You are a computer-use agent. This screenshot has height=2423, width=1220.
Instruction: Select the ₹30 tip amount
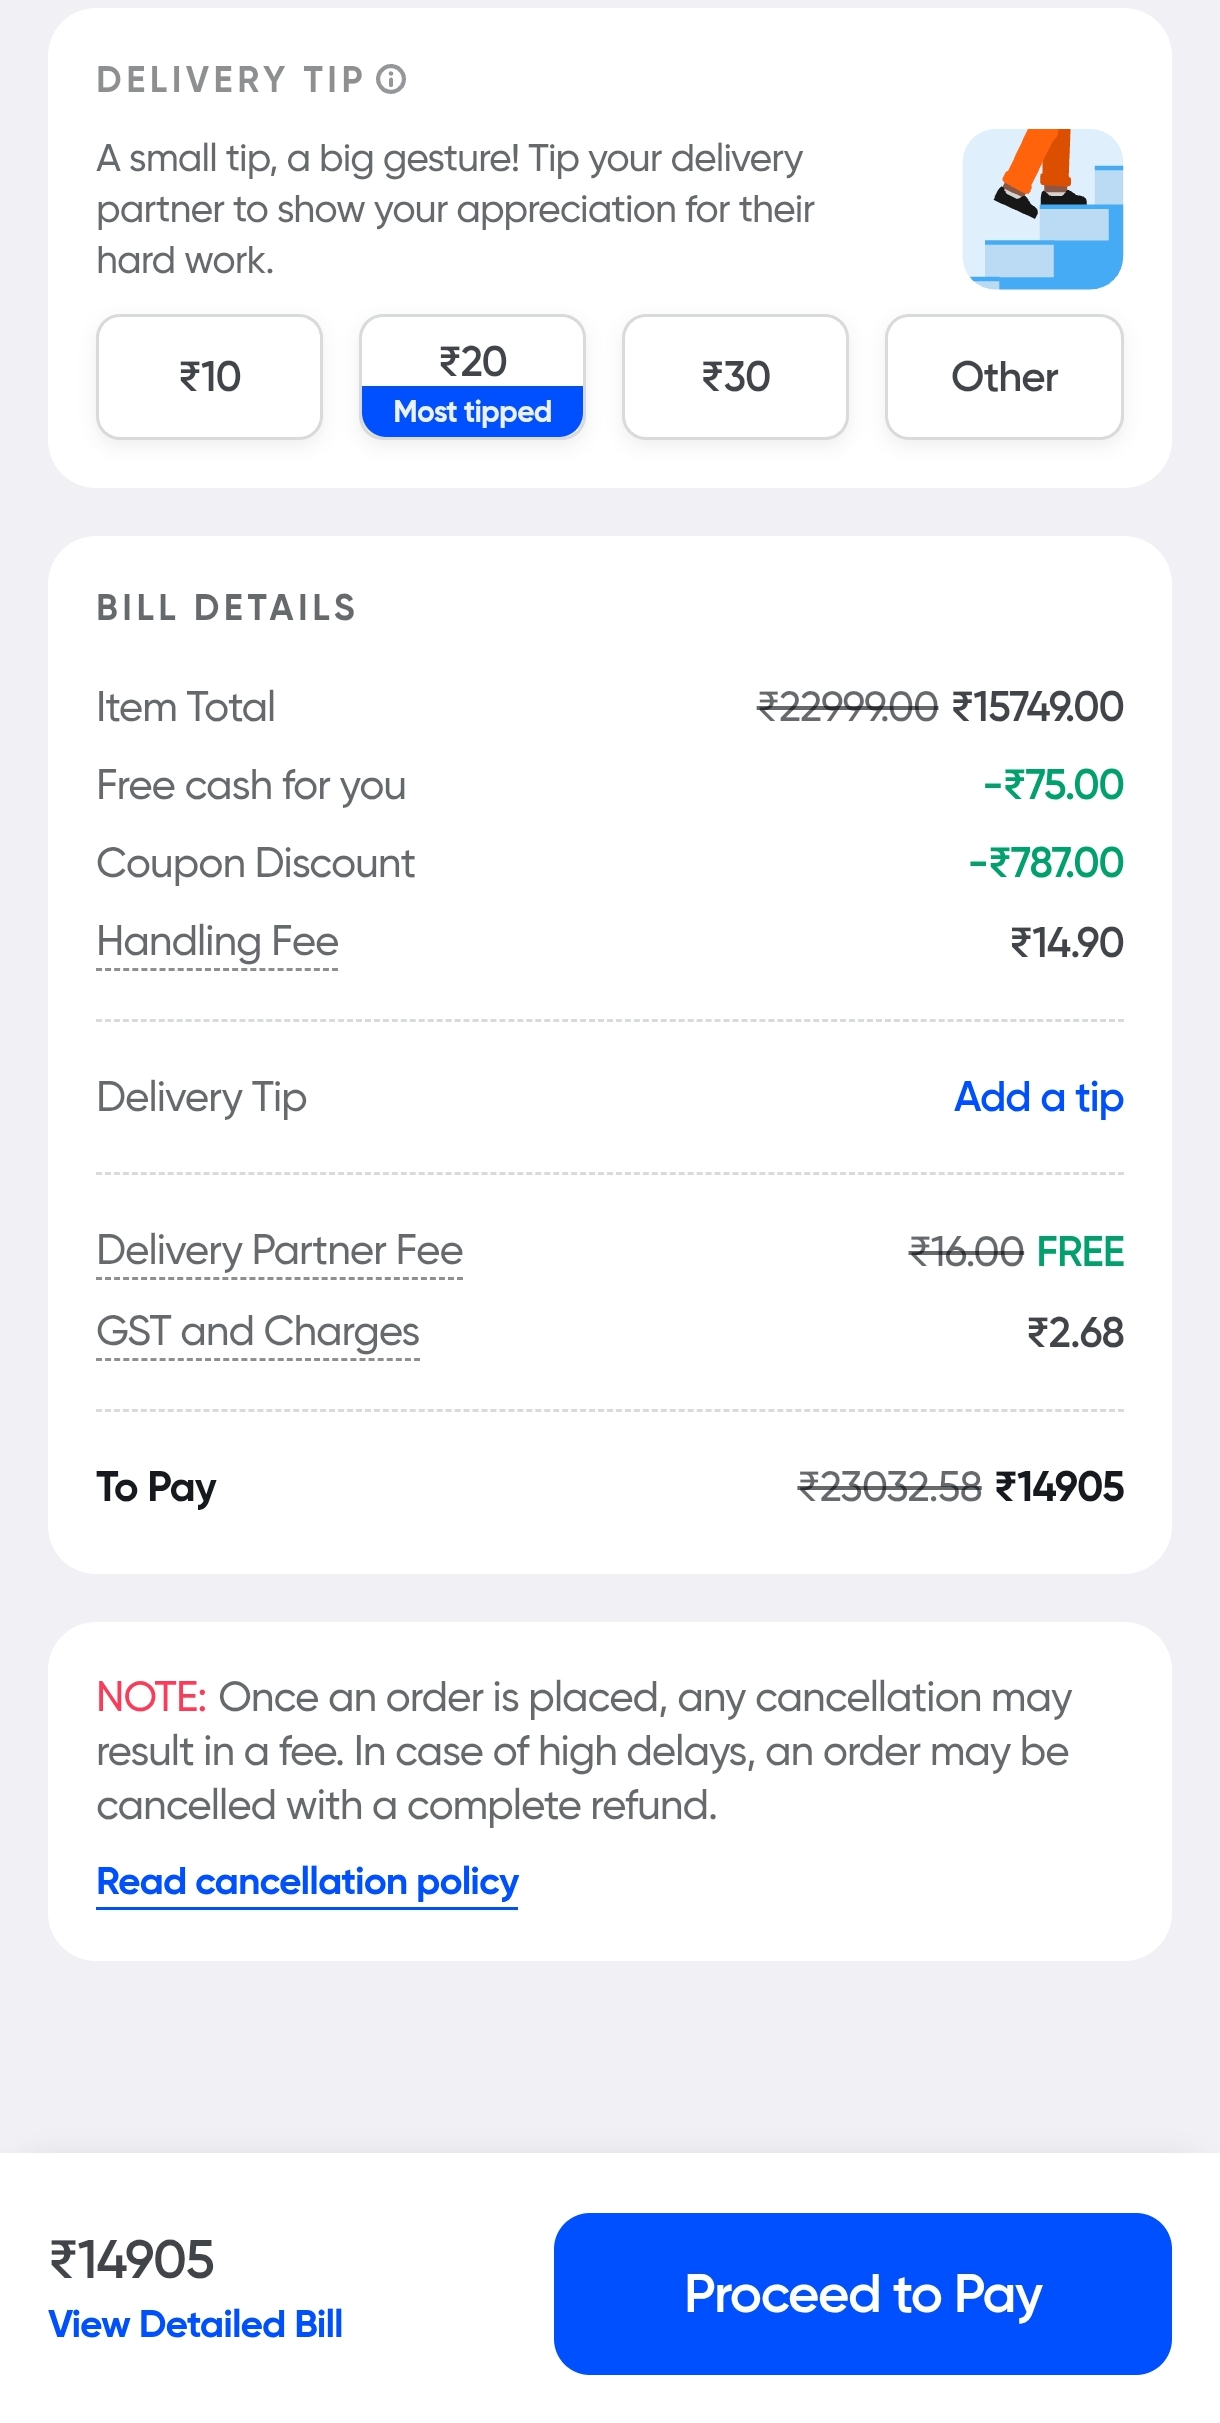(735, 377)
